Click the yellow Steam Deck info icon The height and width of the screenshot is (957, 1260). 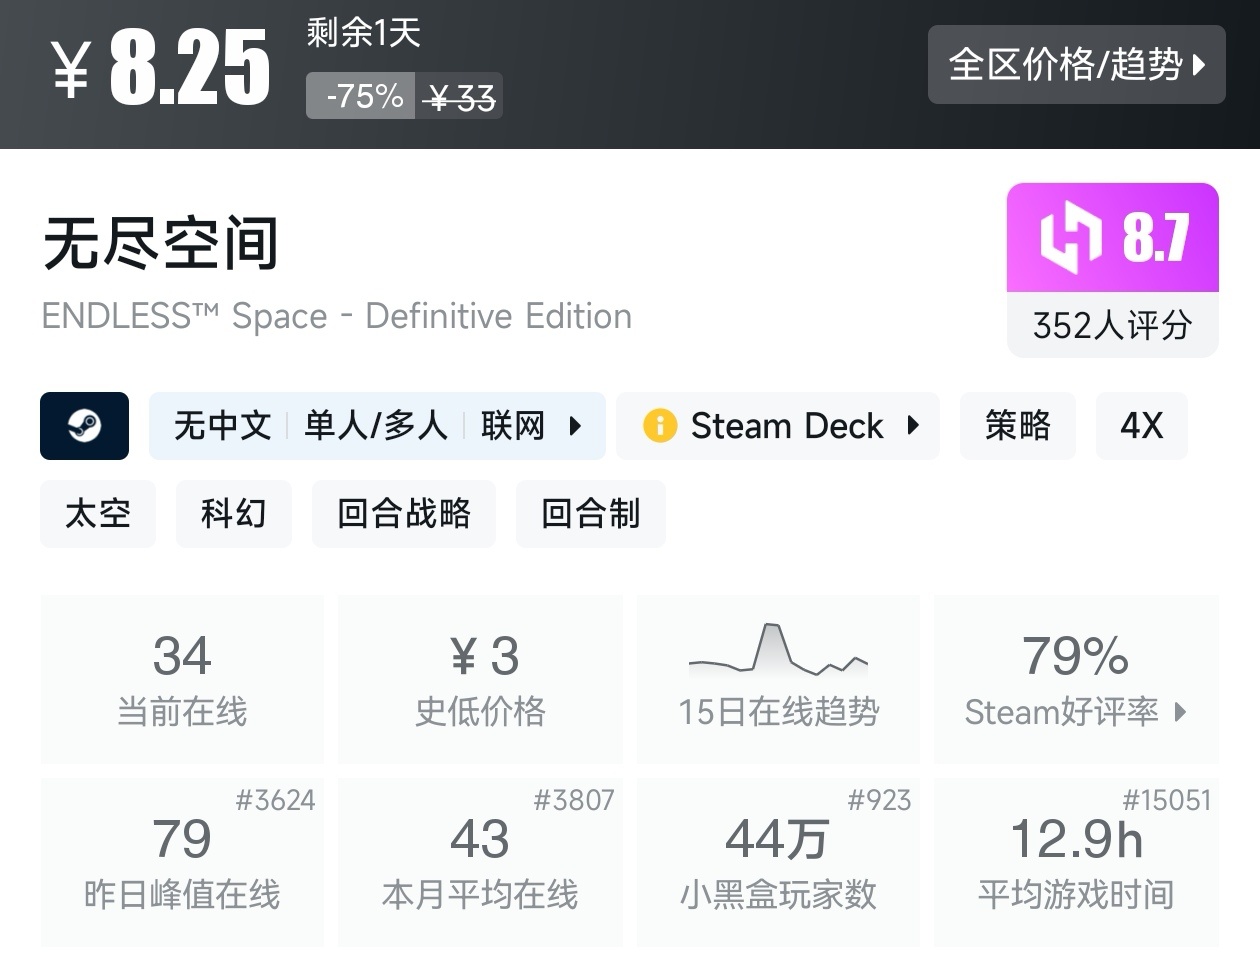[660, 426]
